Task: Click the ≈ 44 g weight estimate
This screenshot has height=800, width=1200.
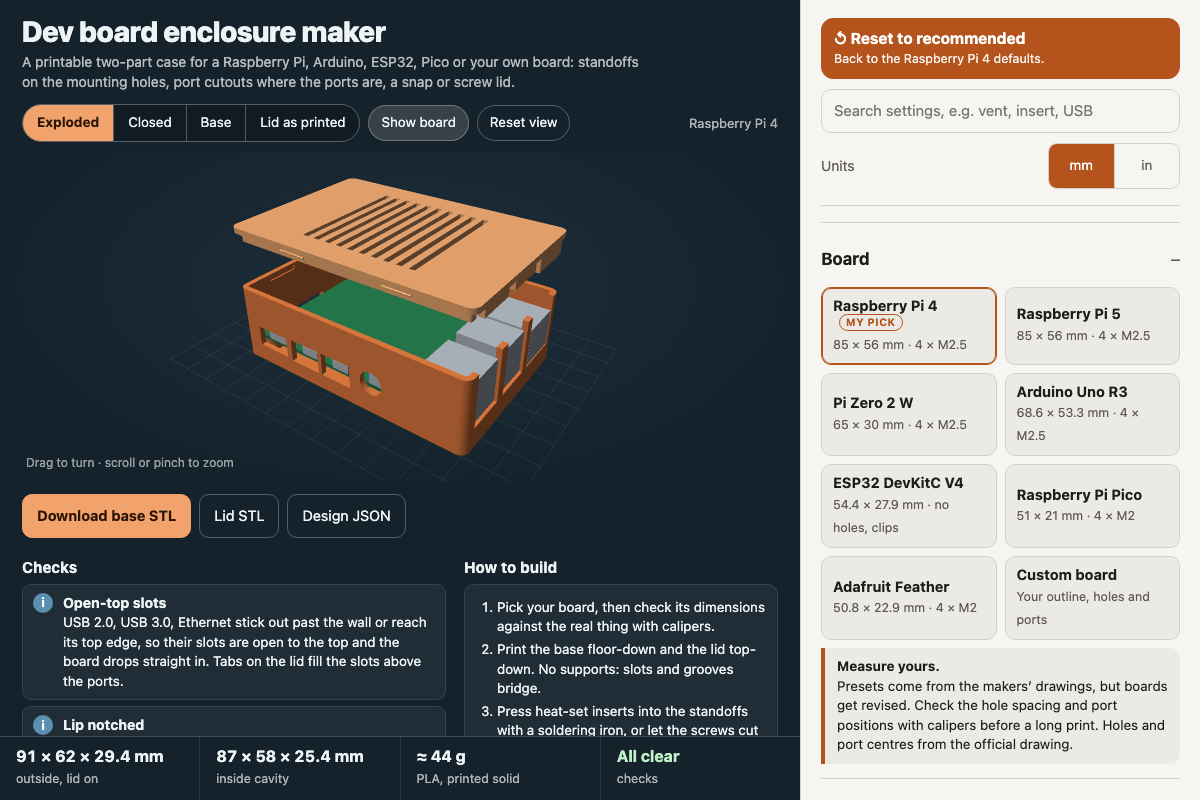Action: click(442, 756)
